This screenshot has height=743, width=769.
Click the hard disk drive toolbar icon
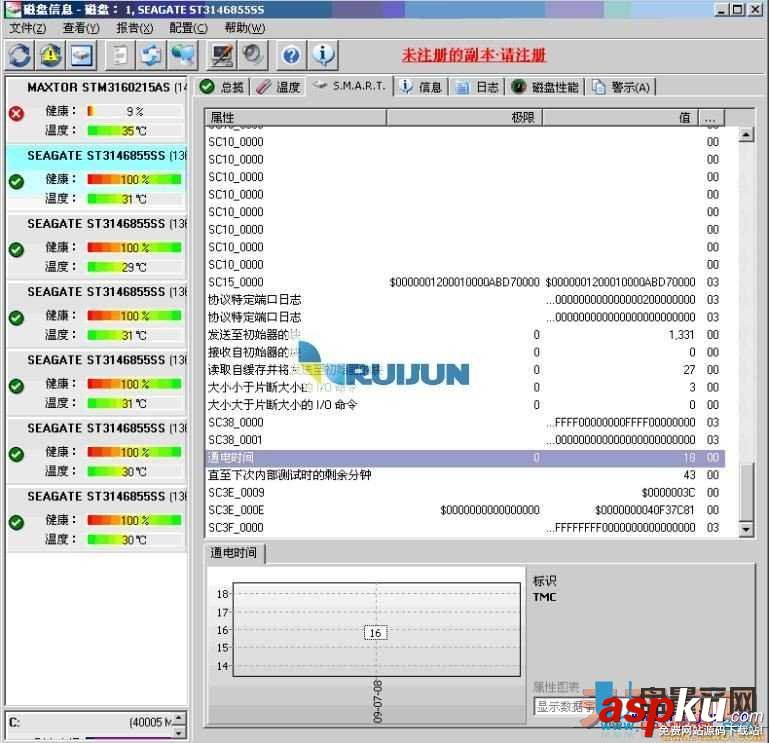click(x=81, y=55)
